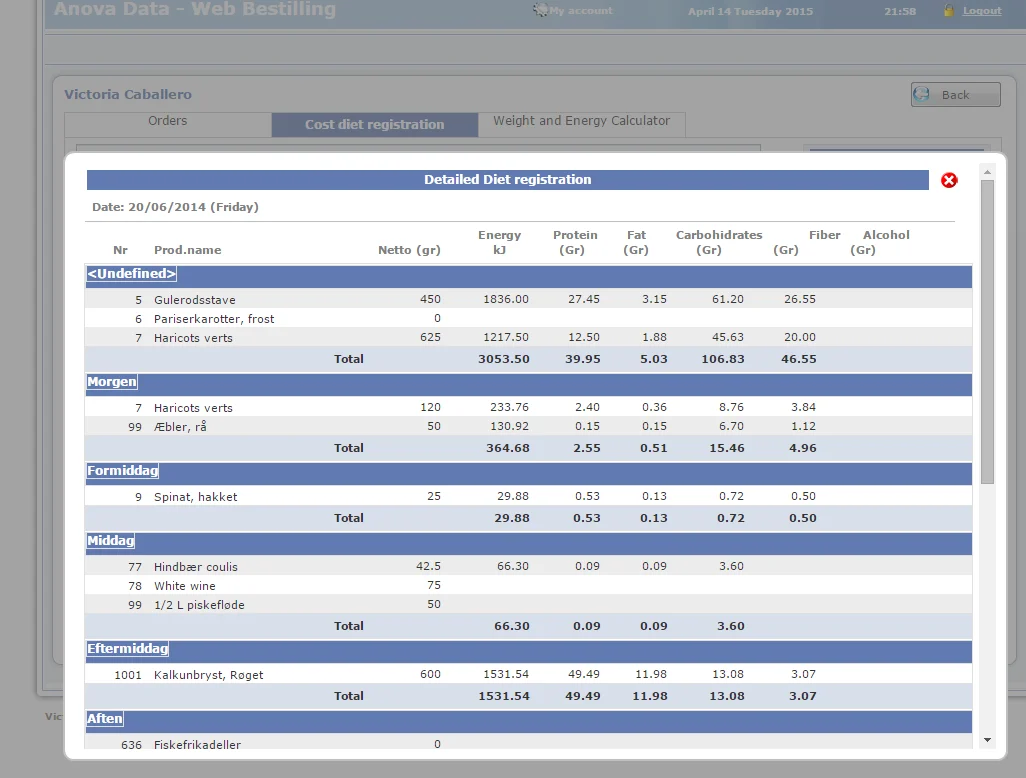The width and height of the screenshot is (1026, 778).
Task: Click the Morgen section header
Action: click(x=112, y=382)
